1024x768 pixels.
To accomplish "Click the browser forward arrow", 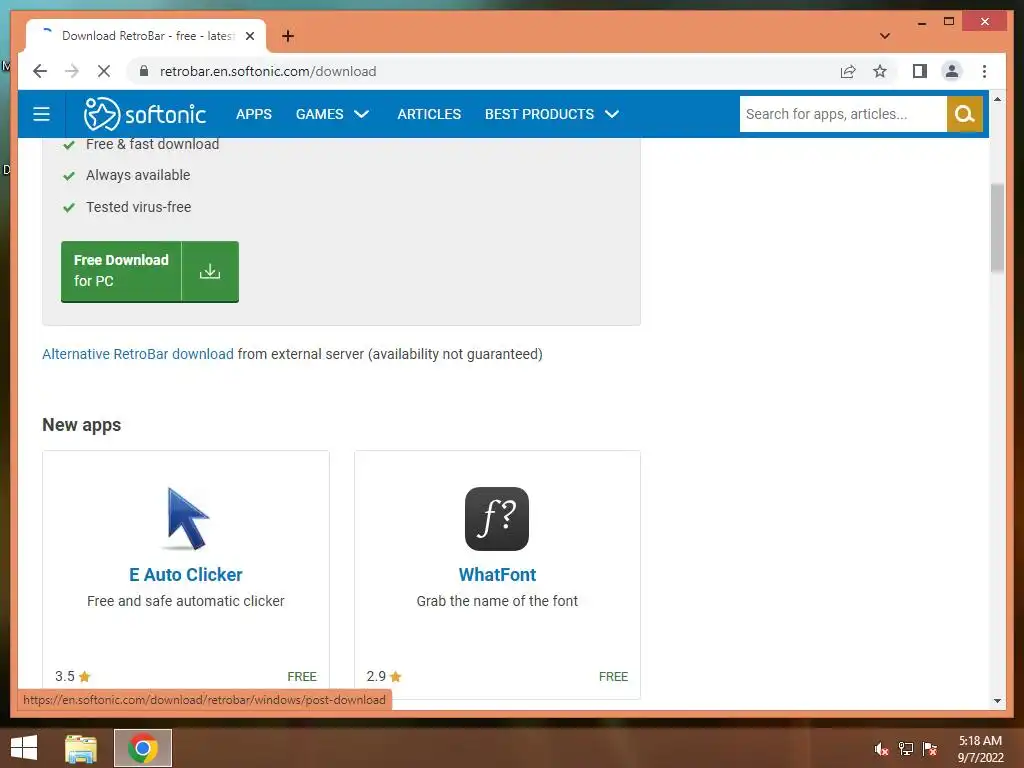I will 72,71.
